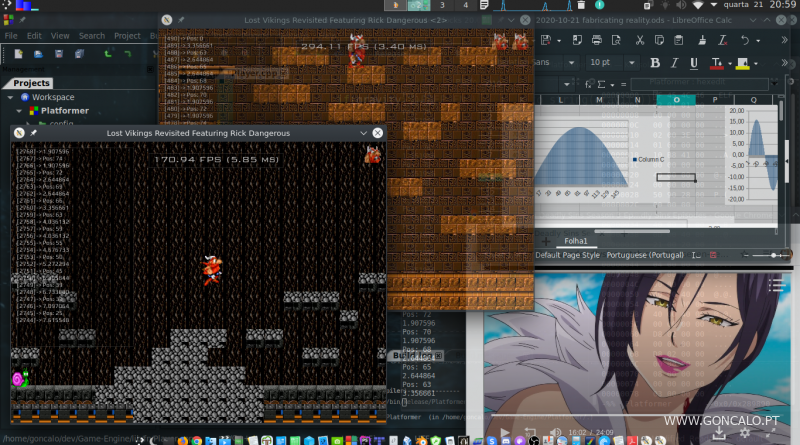Apply red font color in Calc
The width and height of the screenshot is (800, 445).
click(x=716, y=63)
